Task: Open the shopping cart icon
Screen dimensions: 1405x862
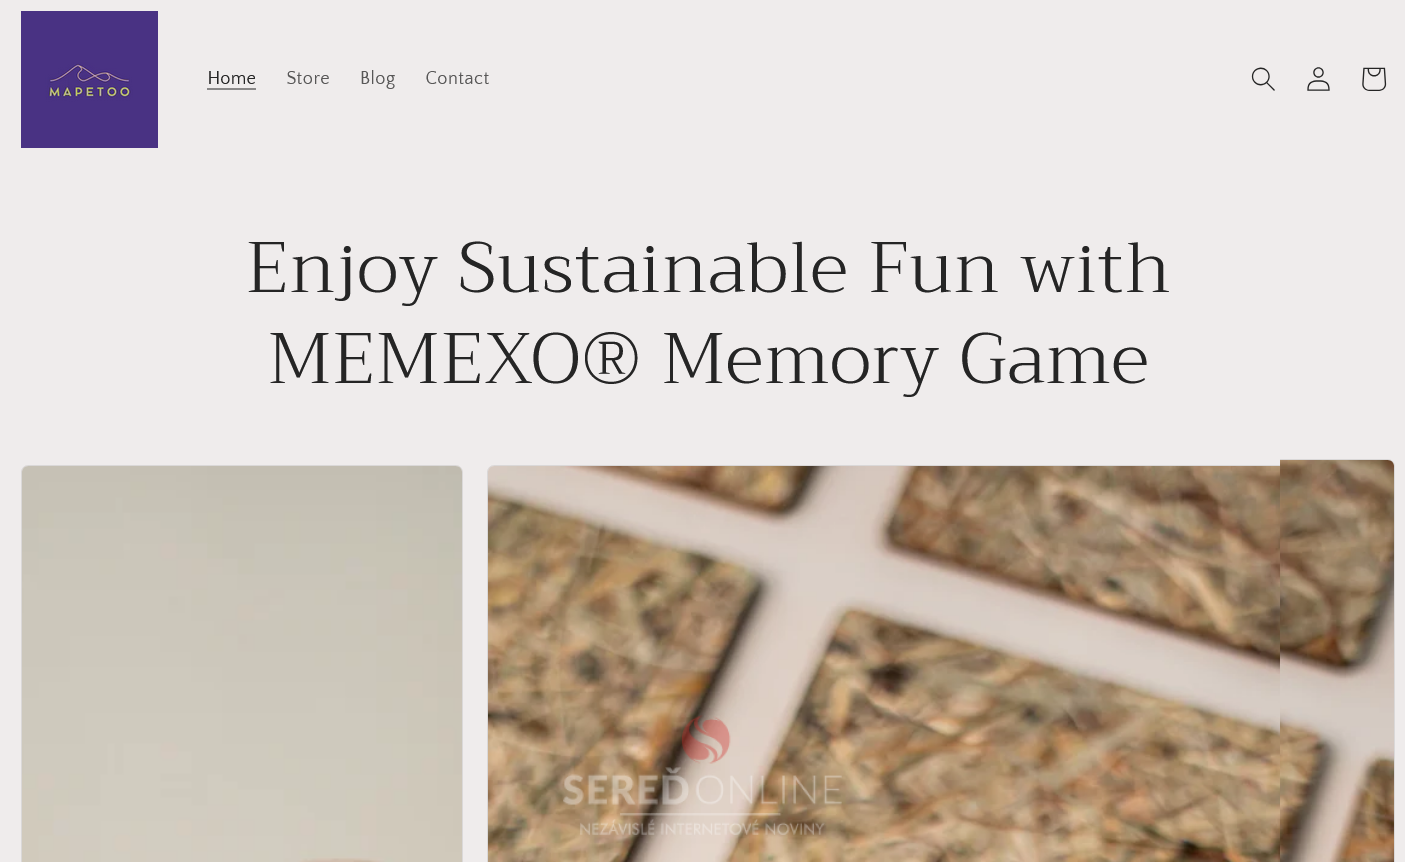Action: tap(1373, 79)
